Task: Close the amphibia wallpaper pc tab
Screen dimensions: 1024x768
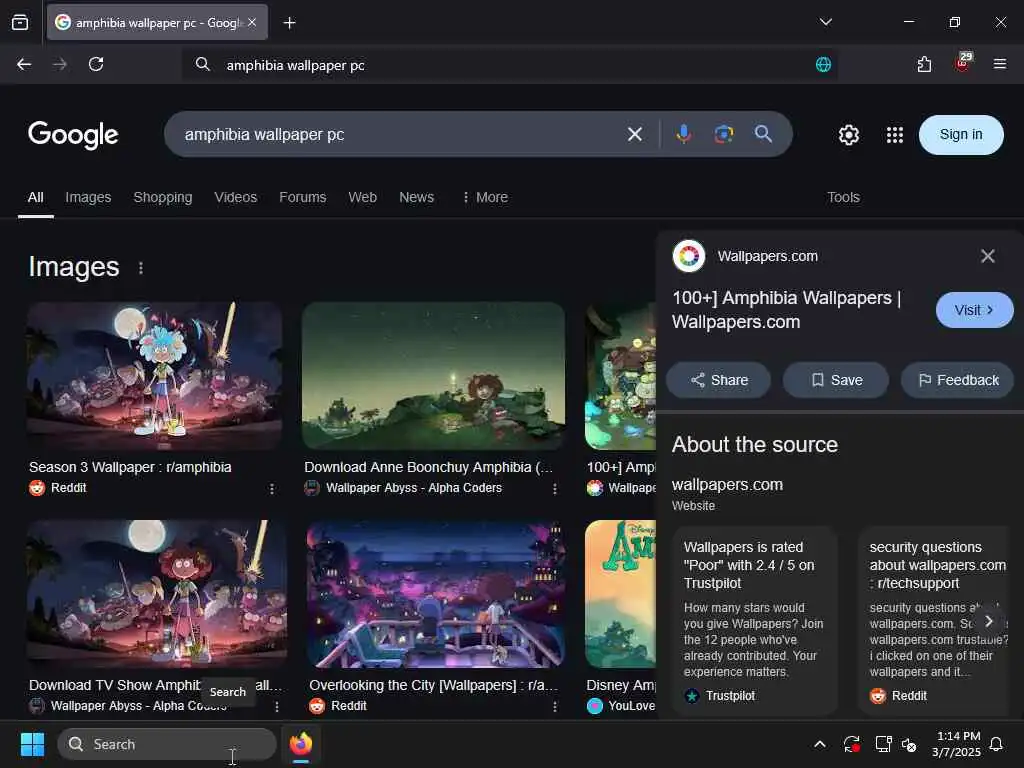Action: pyautogui.click(x=252, y=22)
